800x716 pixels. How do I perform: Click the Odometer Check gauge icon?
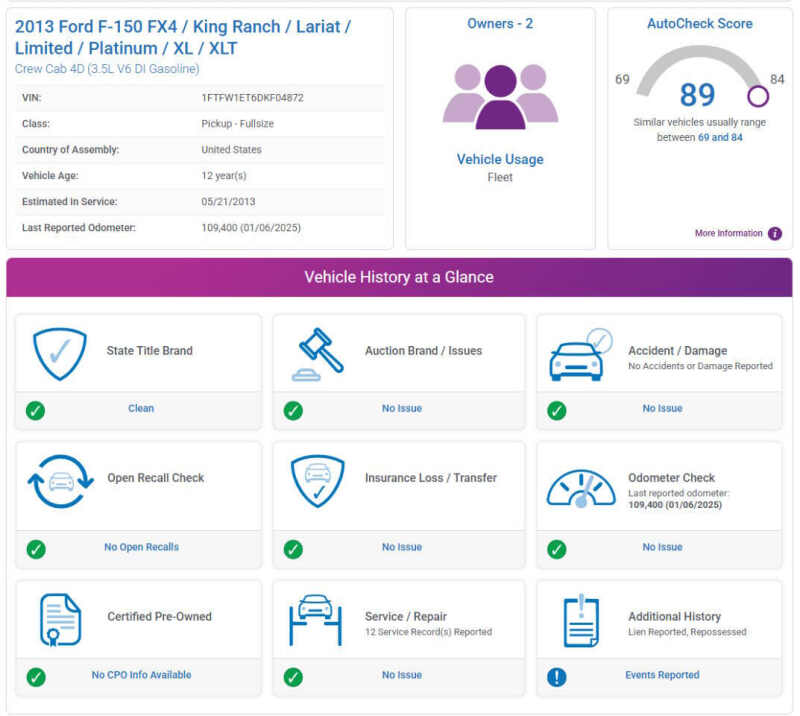pos(580,485)
